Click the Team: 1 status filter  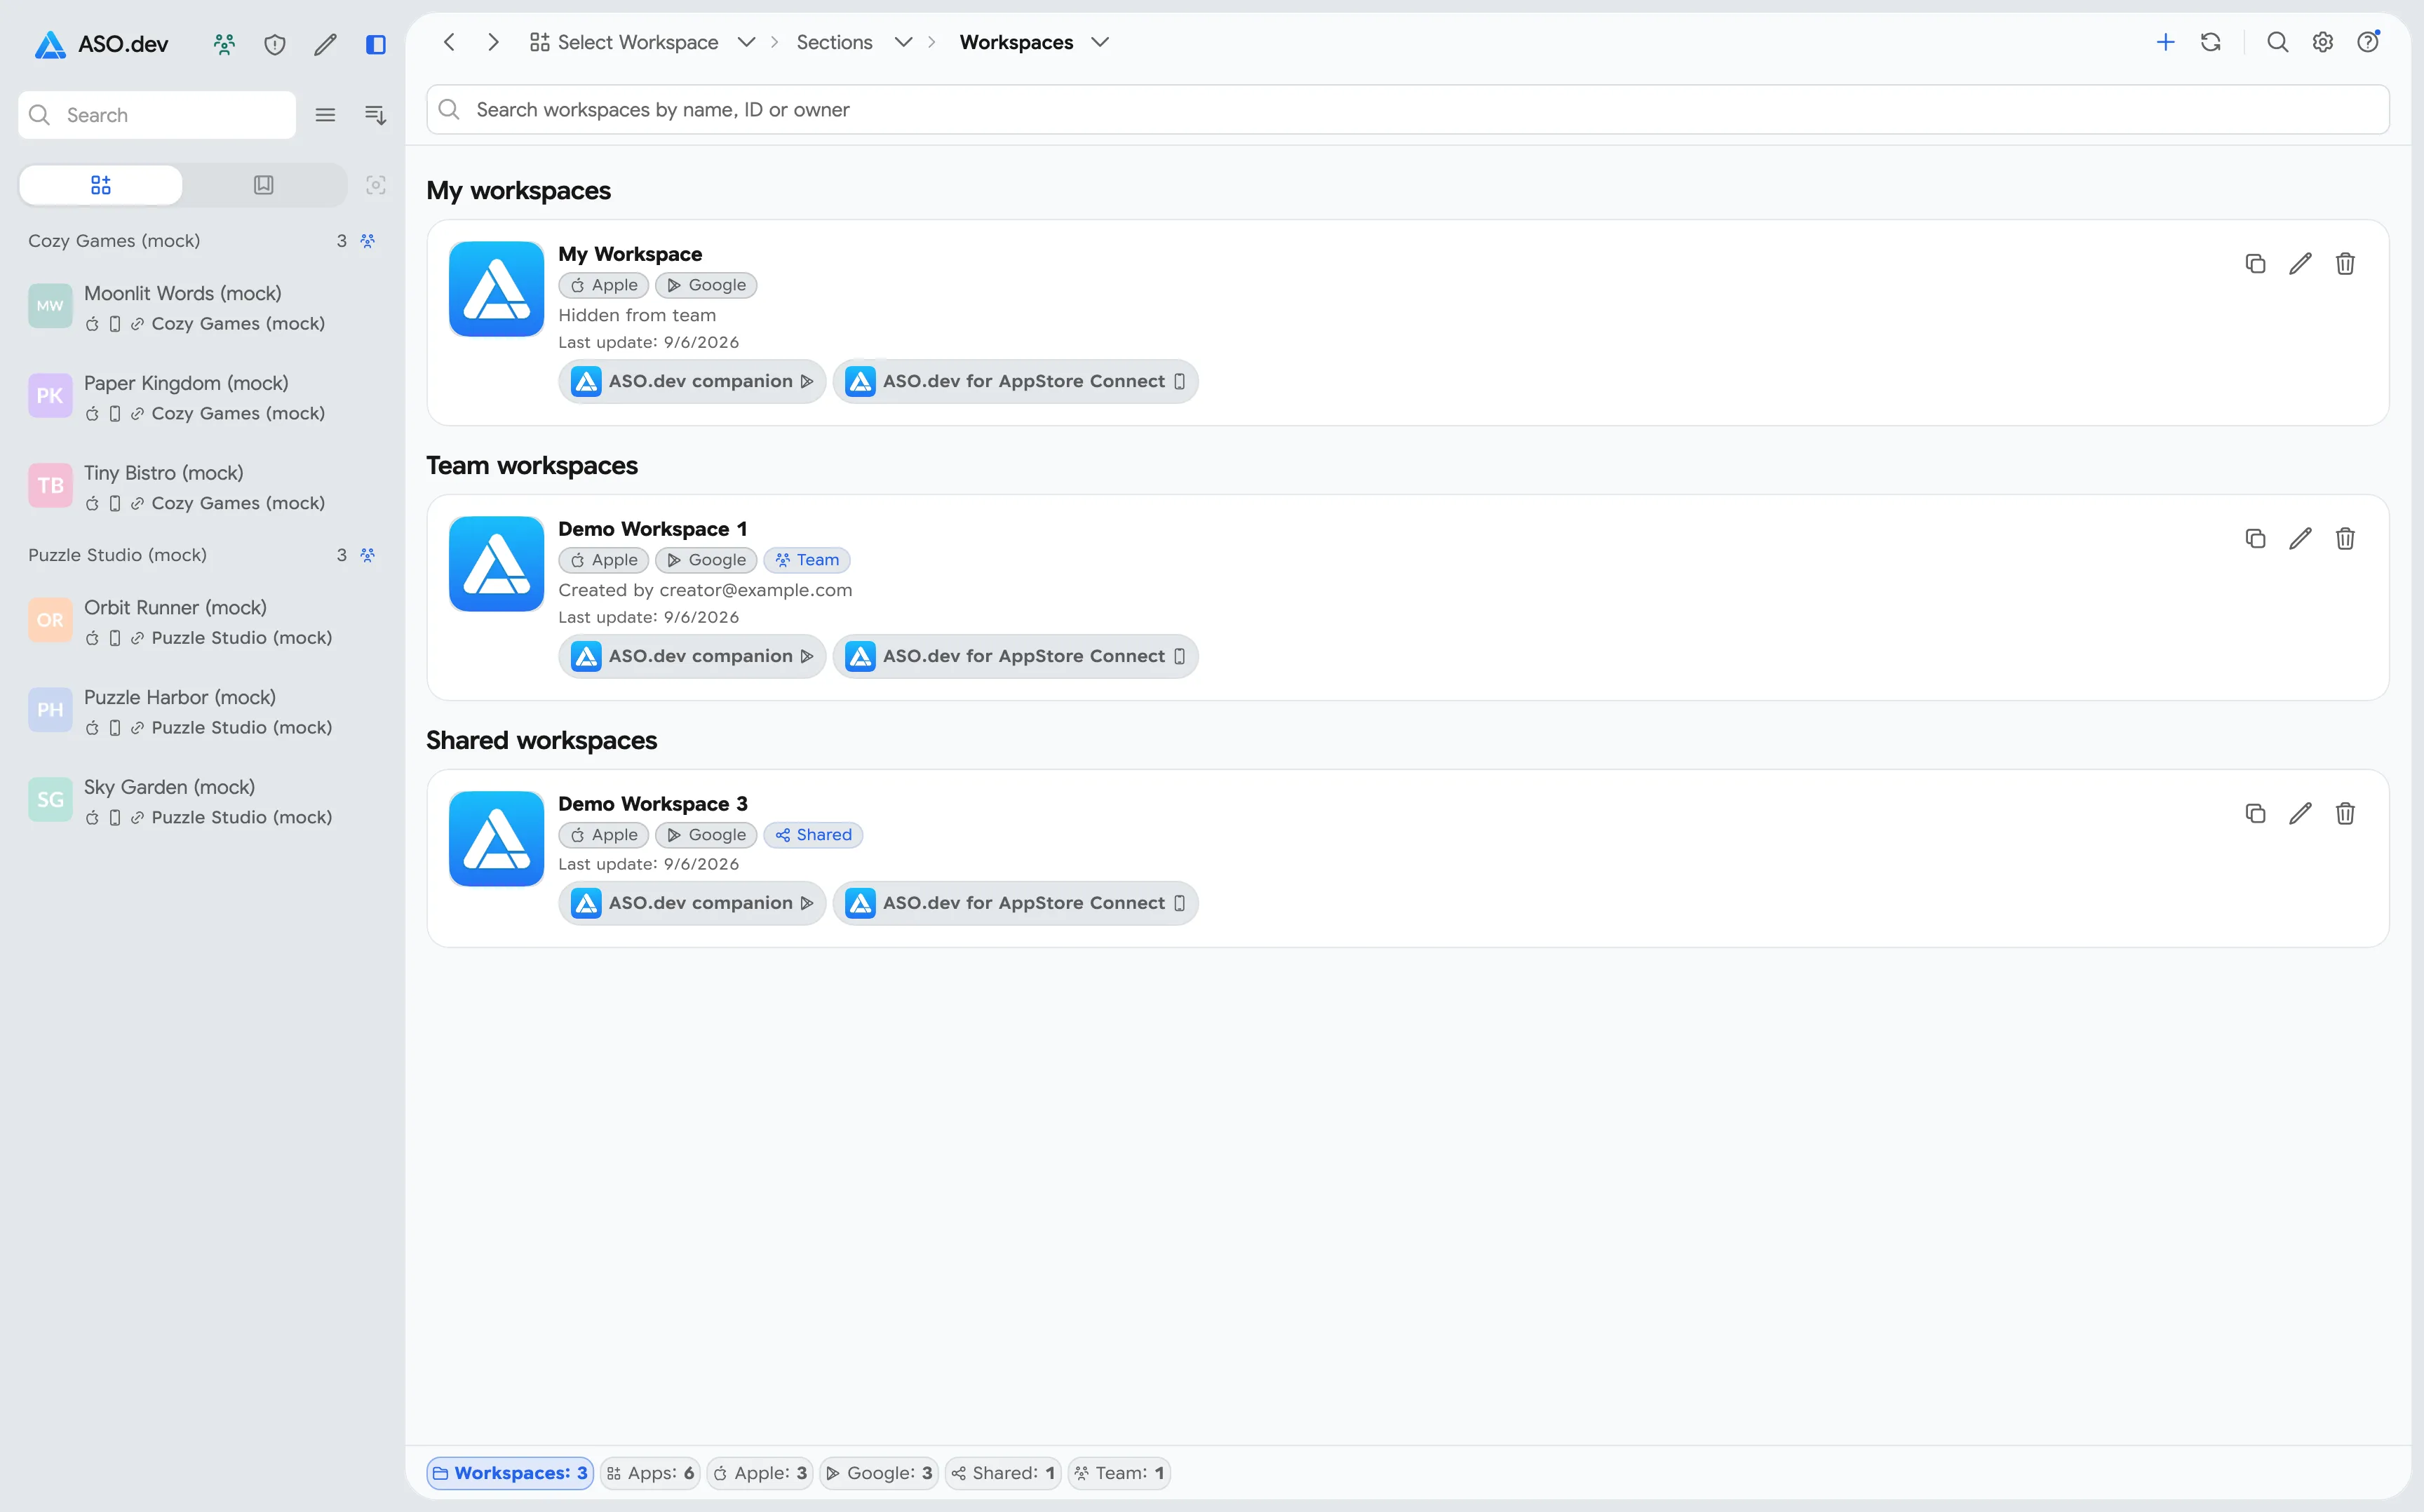pyautogui.click(x=1119, y=1473)
